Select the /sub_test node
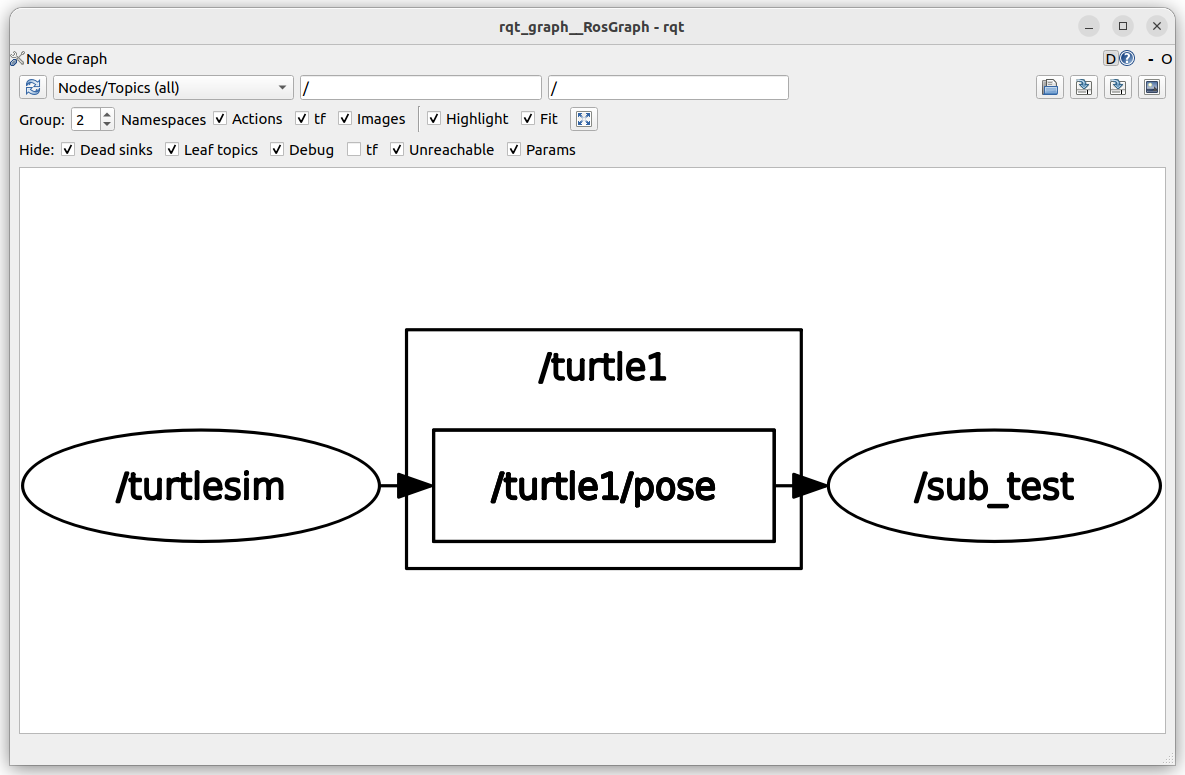This screenshot has width=1185, height=775. pos(995,485)
